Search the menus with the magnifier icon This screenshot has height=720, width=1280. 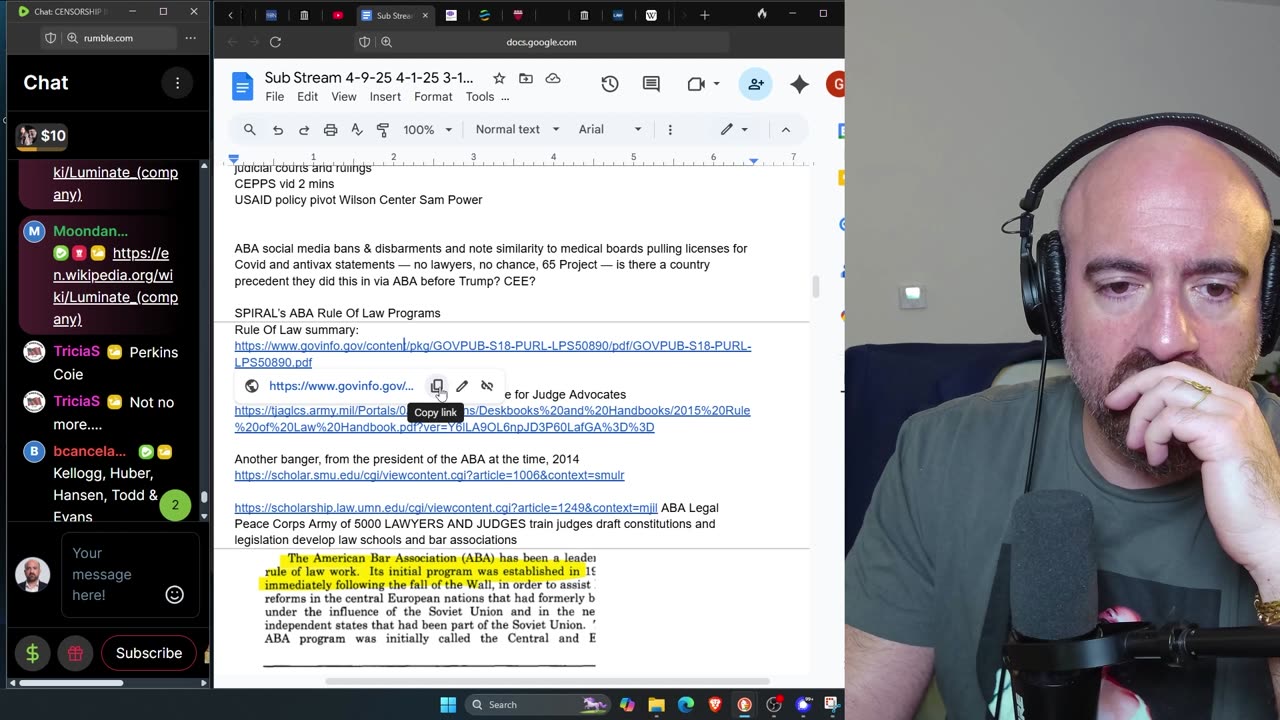pyautogui.click(x=250, y=129)
